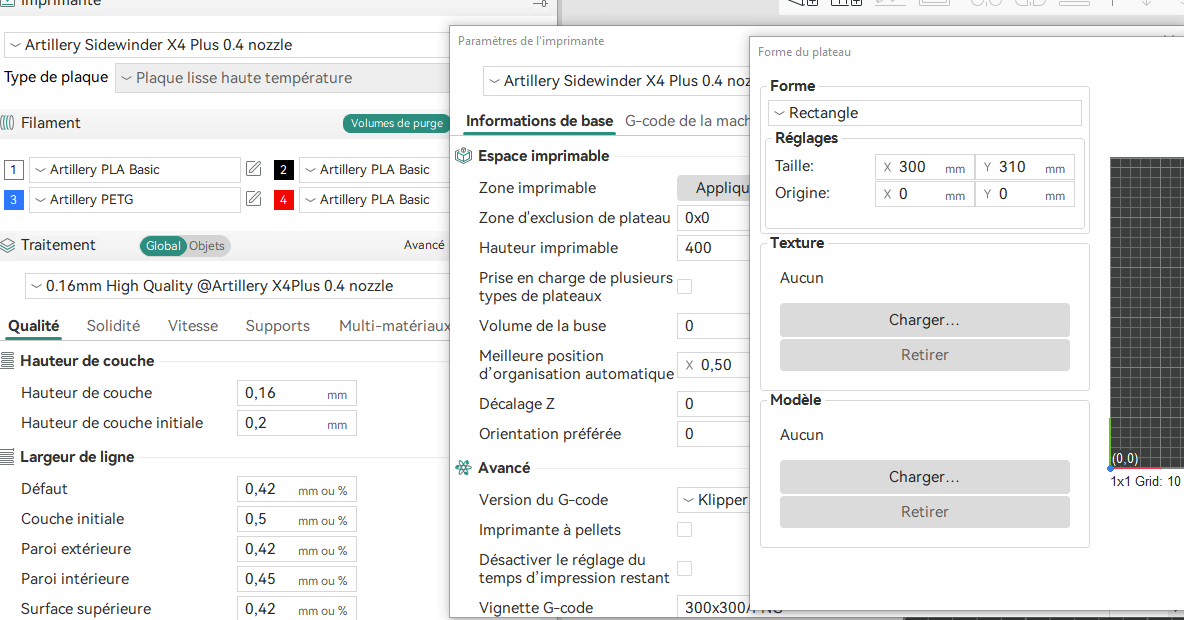Image resolution: width=1184 pixels, height=620 pixels.
Task: Click the Décalage Z field
Action: (x=714, y=404)
